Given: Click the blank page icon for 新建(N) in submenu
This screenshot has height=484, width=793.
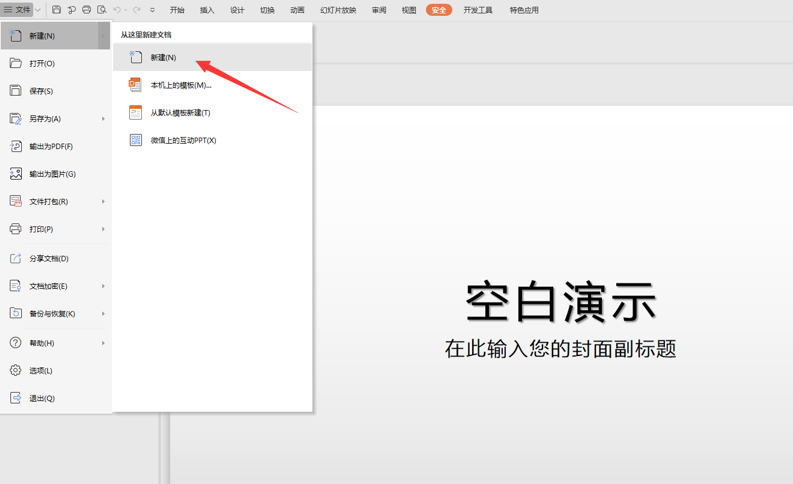Looking at the screenshot, I should pos(135,57).
